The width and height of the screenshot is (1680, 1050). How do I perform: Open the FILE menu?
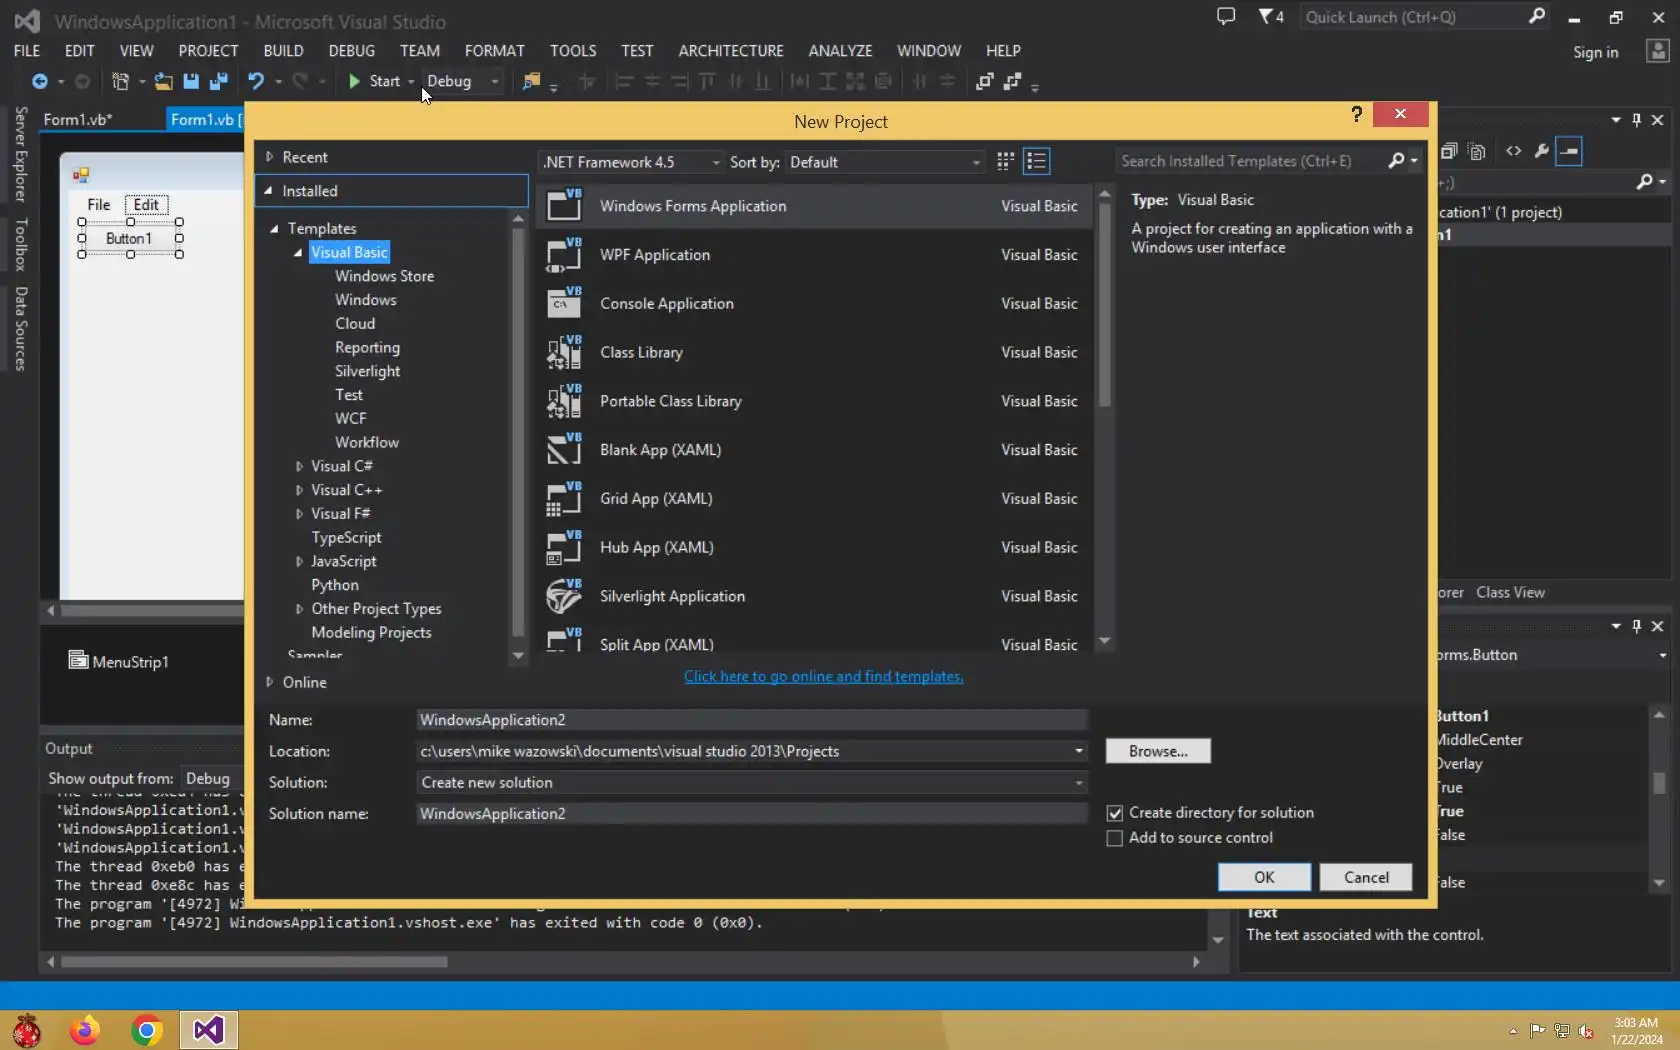point(27,50)
